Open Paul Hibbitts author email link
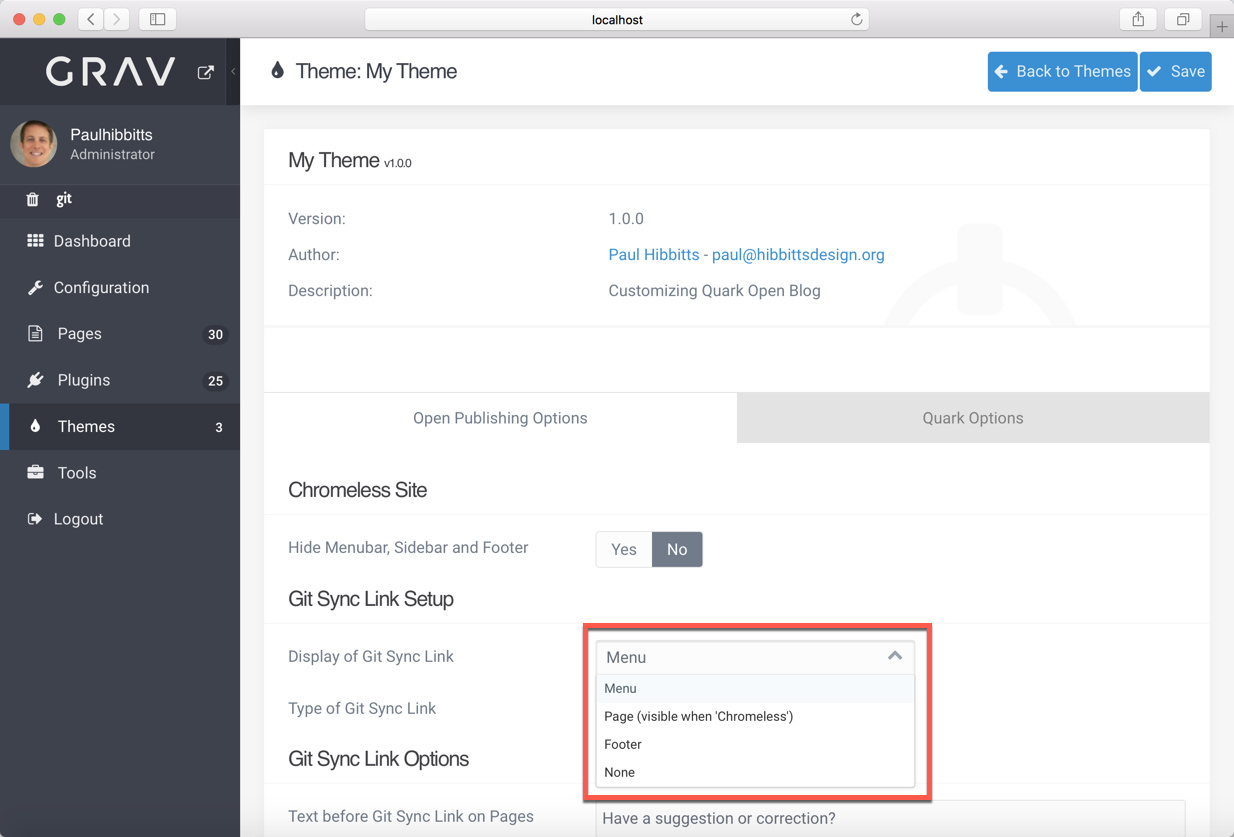Screen dimensions: 1234x837 (746, 255)
